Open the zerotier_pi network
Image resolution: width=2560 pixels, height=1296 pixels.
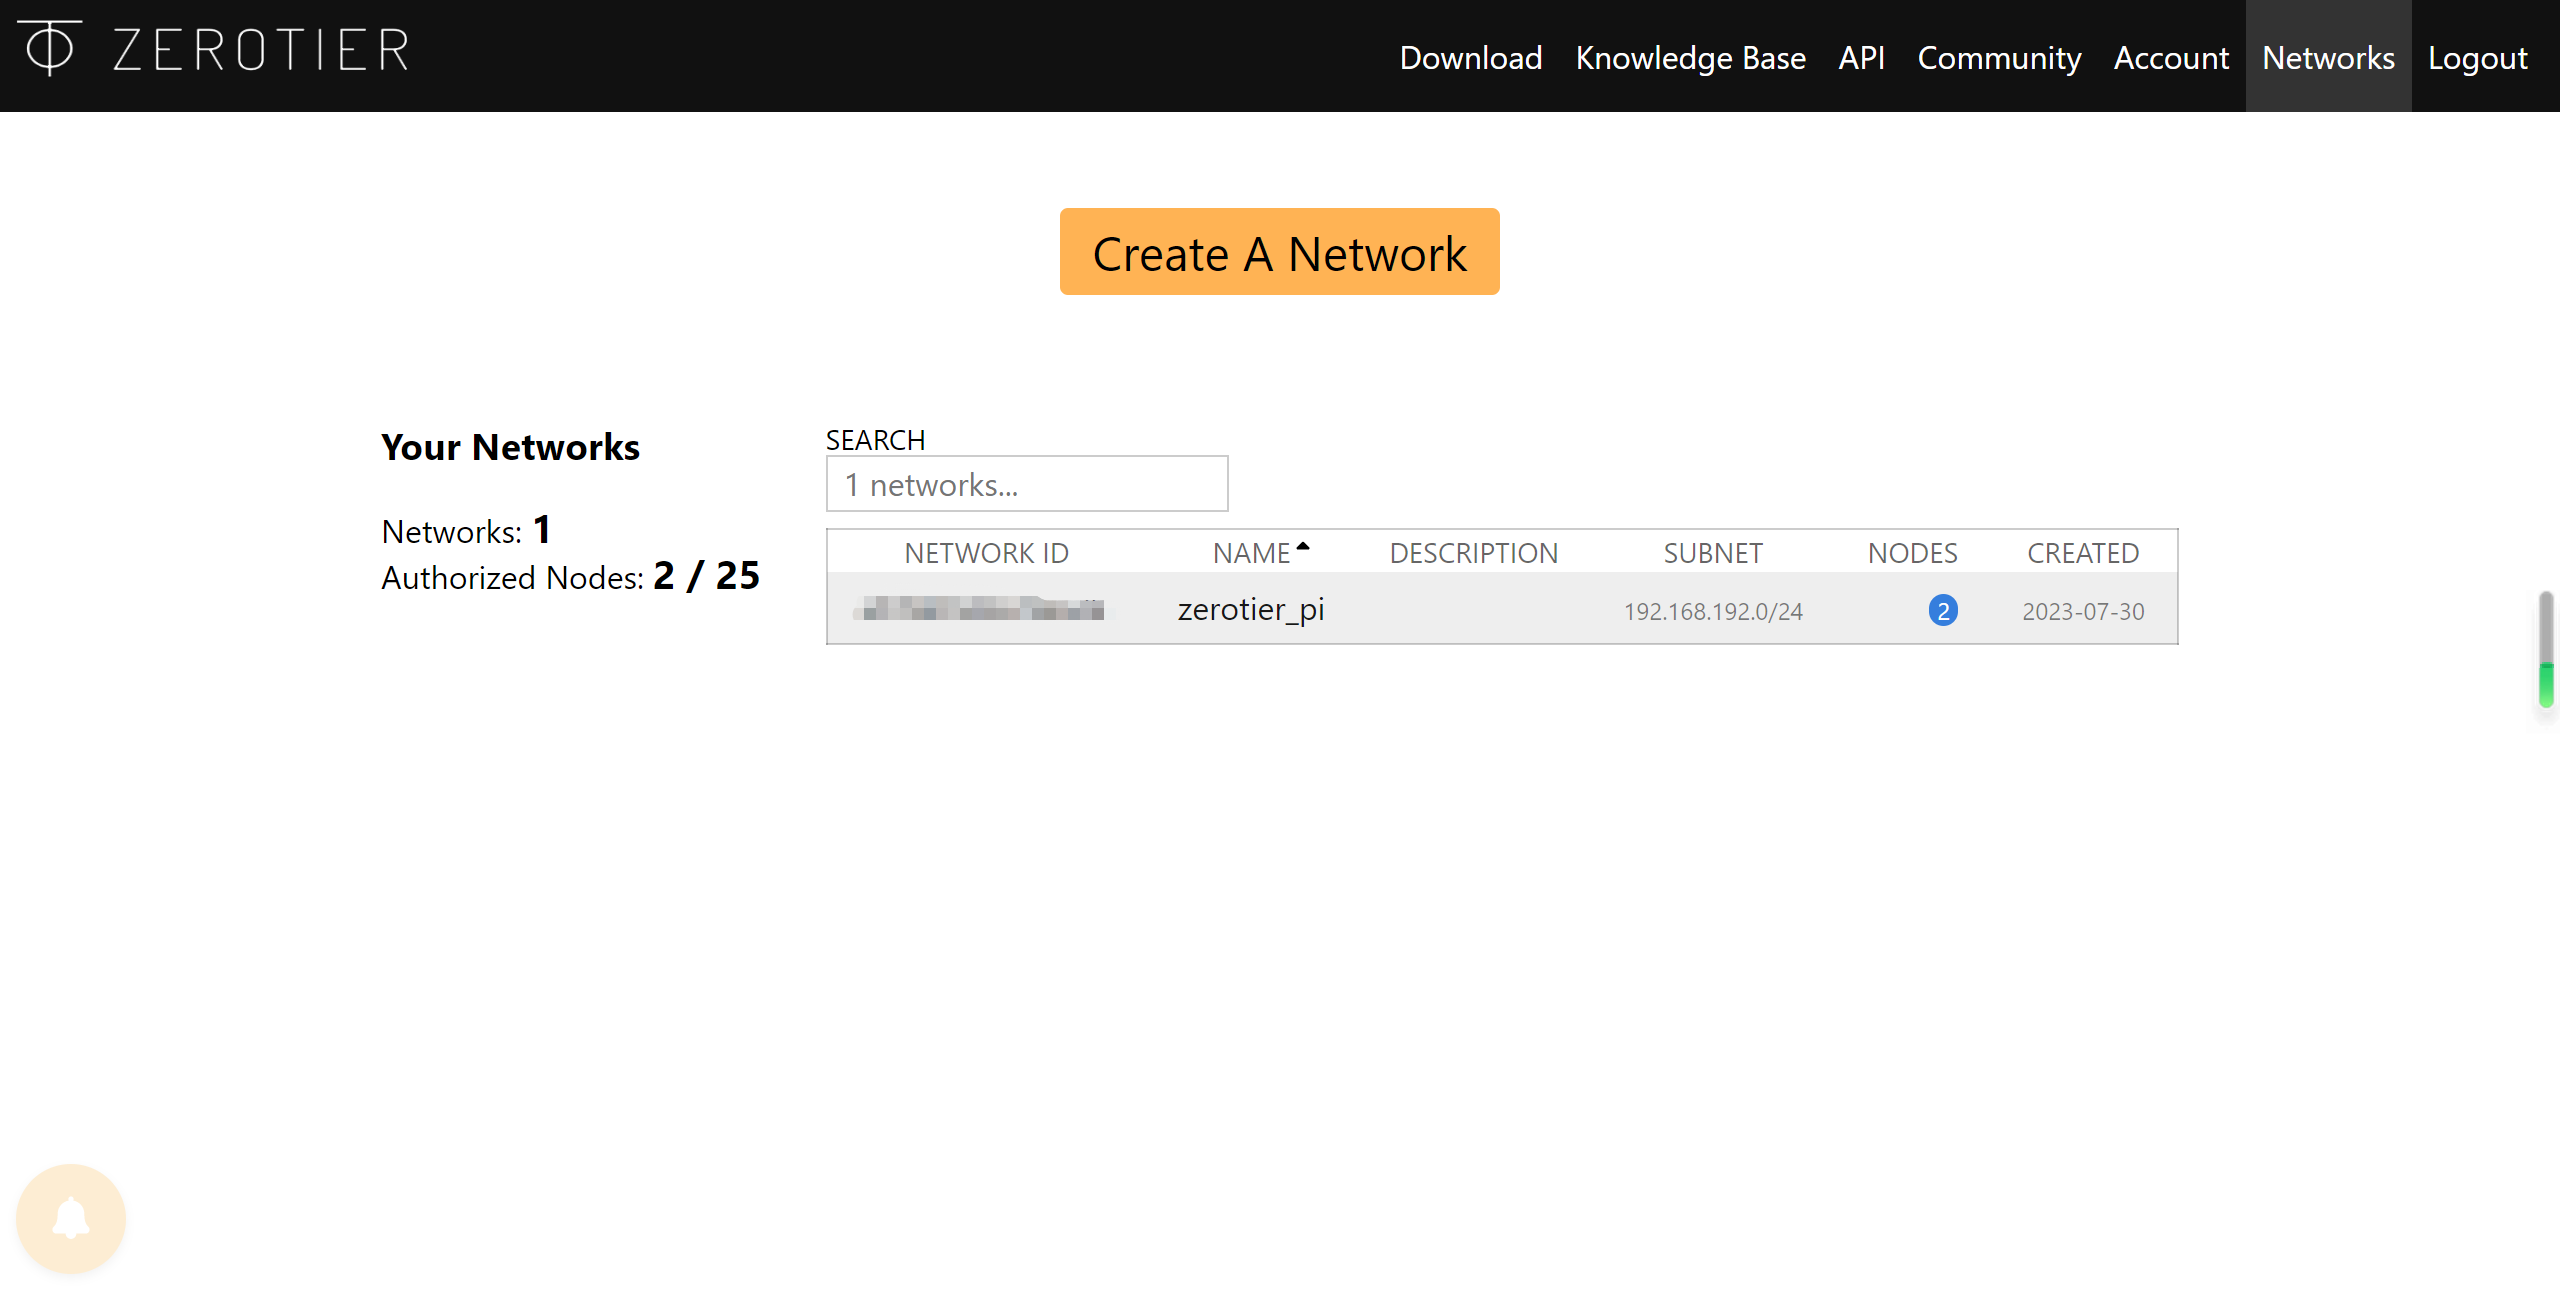[1250, 609]
